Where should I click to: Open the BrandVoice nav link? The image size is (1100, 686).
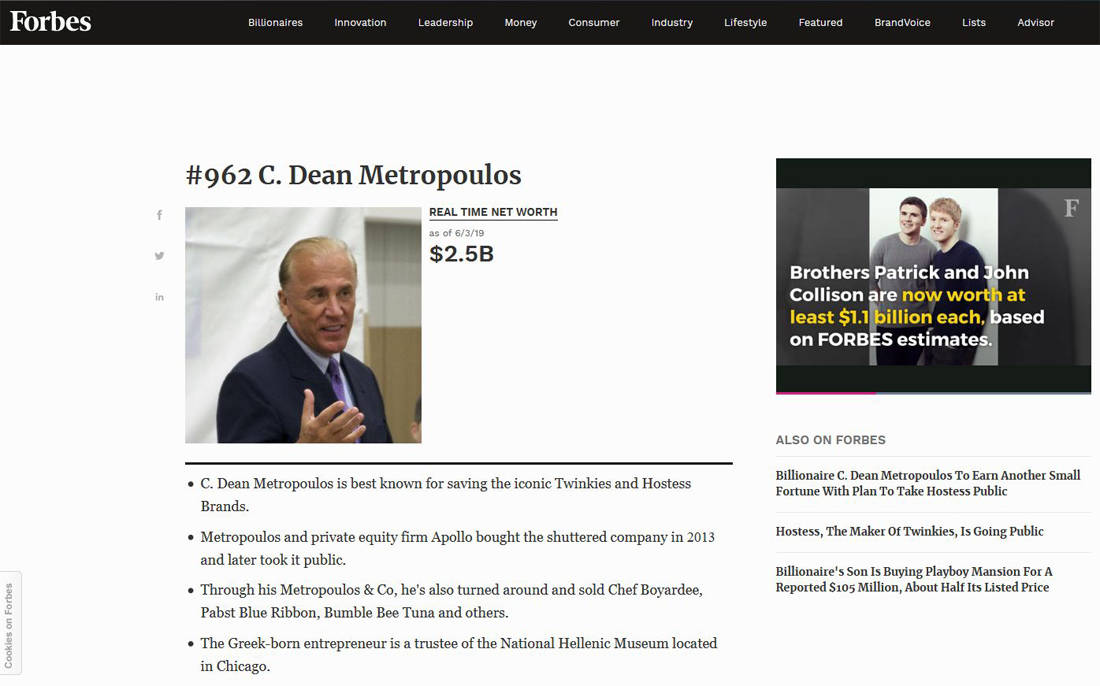pyautogui.click(x=902, y=22)
